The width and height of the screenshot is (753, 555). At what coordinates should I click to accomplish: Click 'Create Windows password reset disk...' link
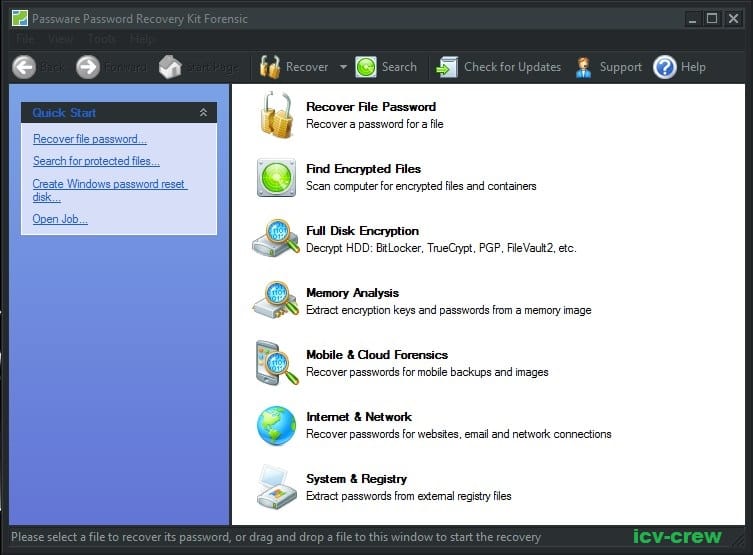click(109, 190)
